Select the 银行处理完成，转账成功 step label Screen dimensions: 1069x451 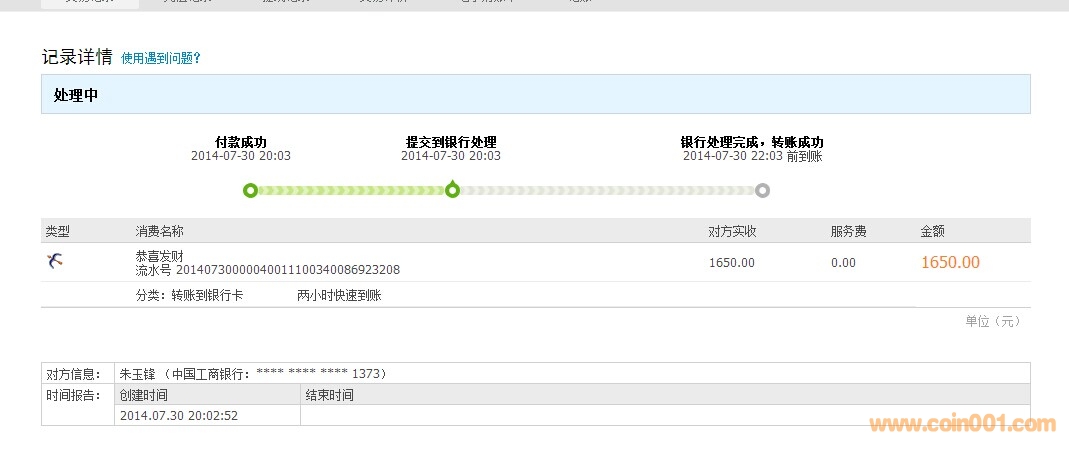tap(752, 142)
